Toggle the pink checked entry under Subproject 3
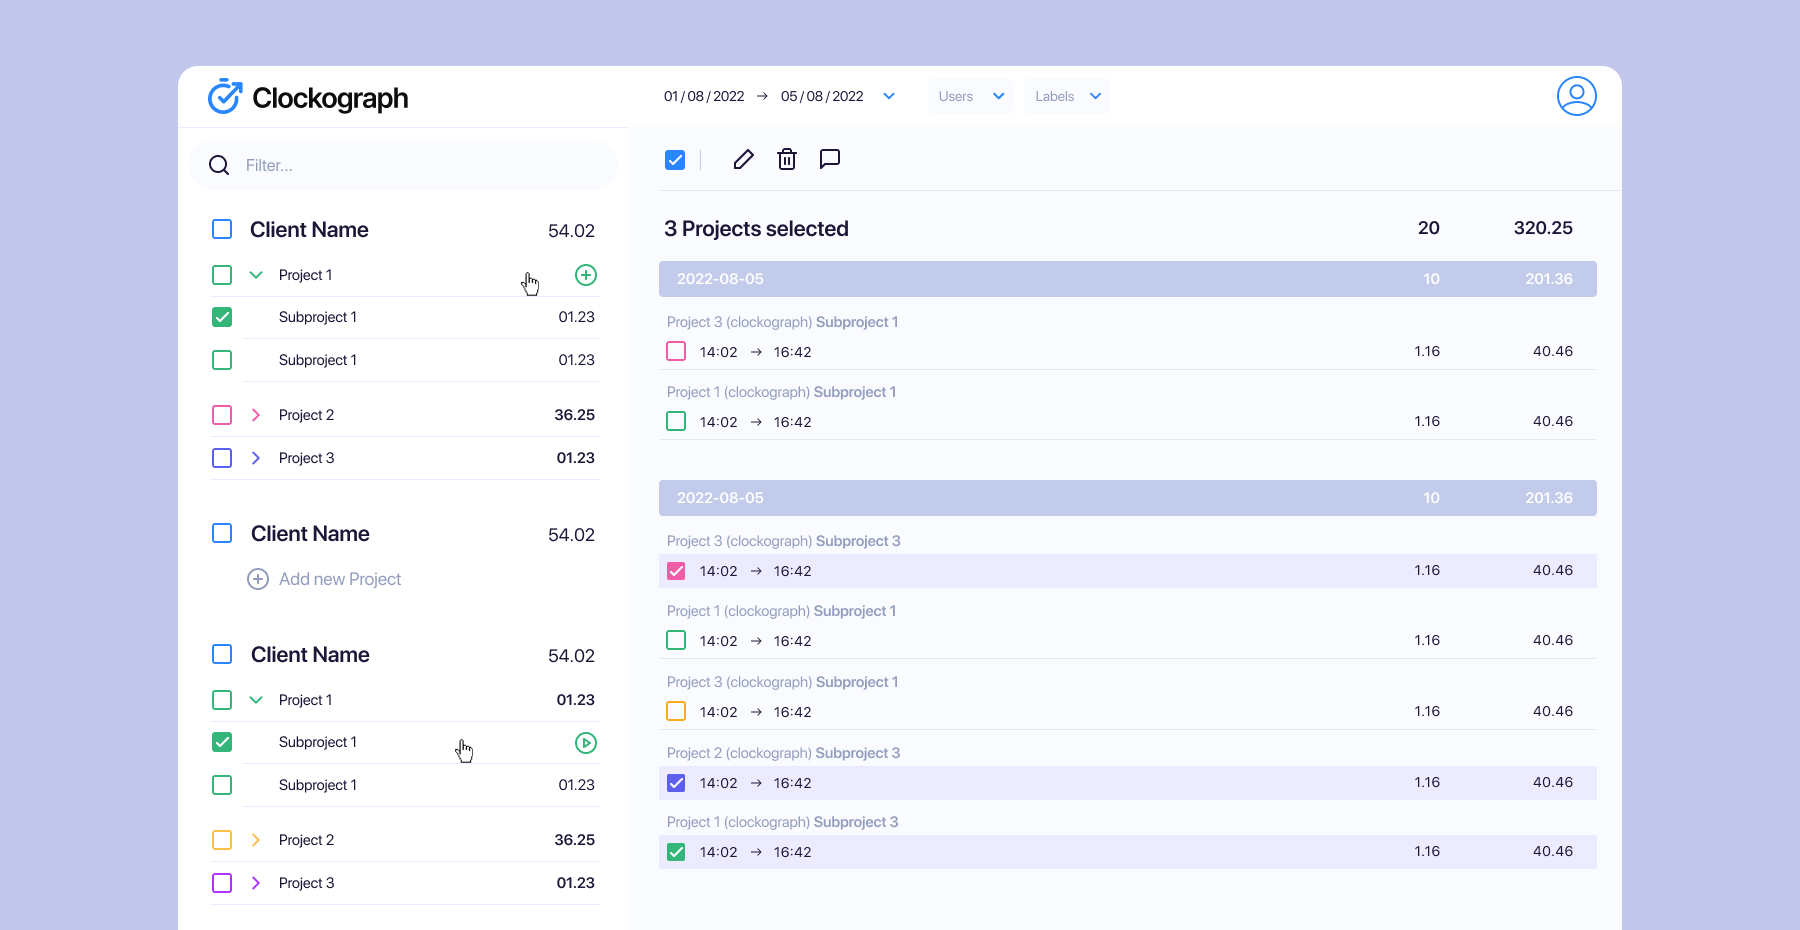The height and width of the screenshot is (930, 1800). coord(676,571)
